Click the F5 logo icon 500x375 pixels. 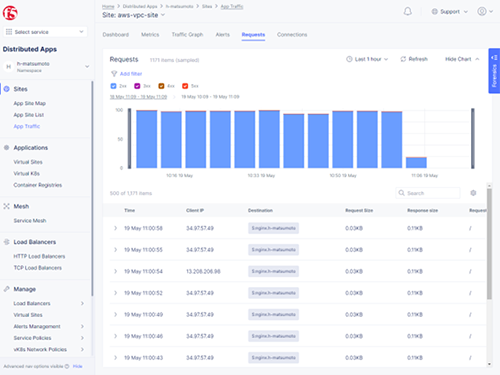point(10,13)
